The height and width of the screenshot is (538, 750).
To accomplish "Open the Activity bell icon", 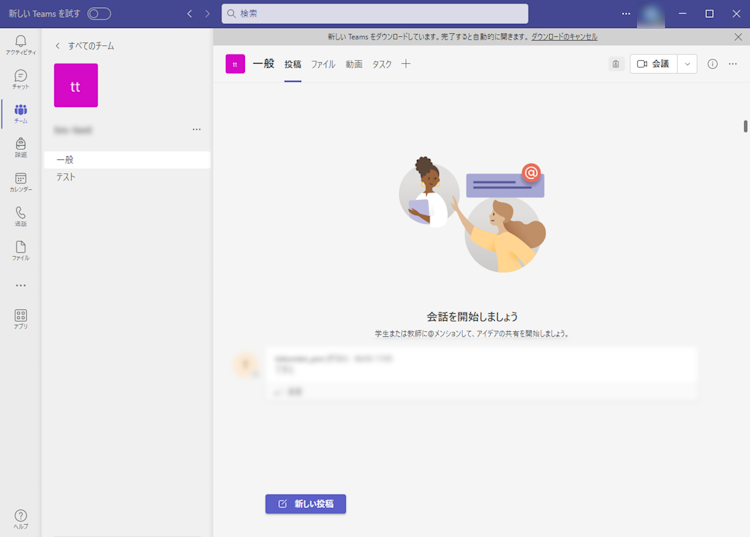I will [20, 43].
